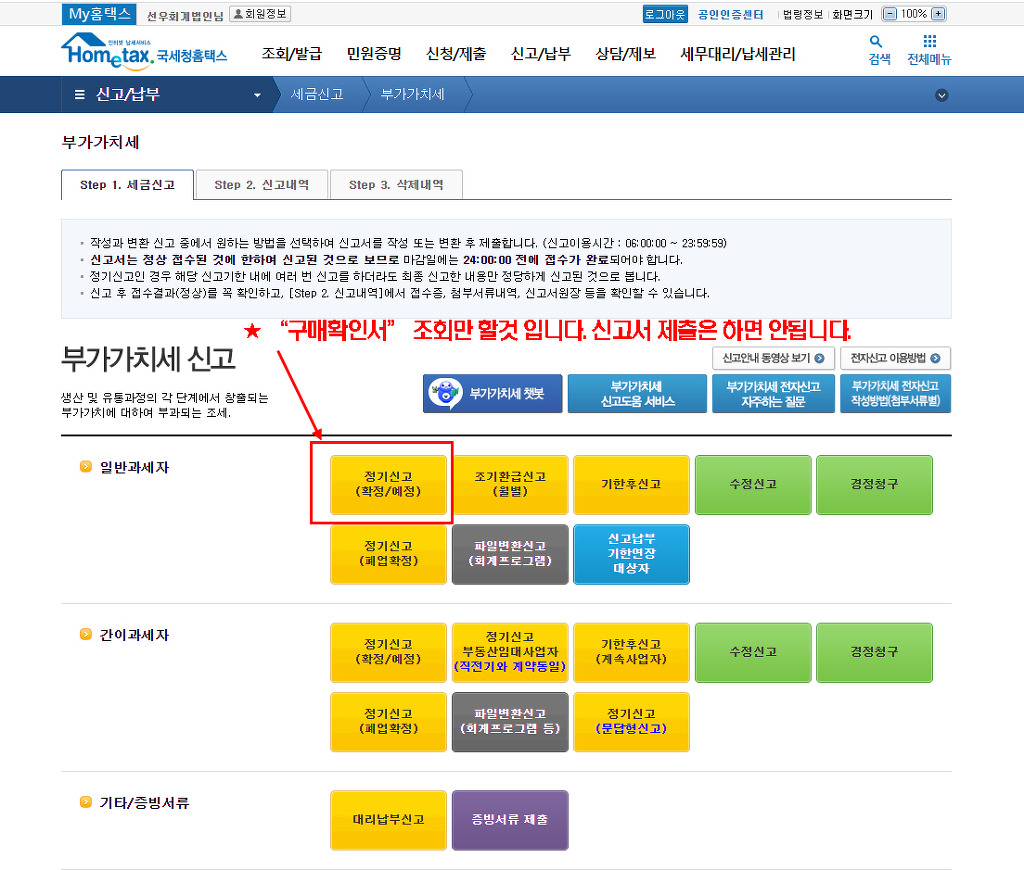The height and width of the screenshot is (870, 1024).
Task: Click the zoom-out minus icon
Action: [x=889, y=14]
